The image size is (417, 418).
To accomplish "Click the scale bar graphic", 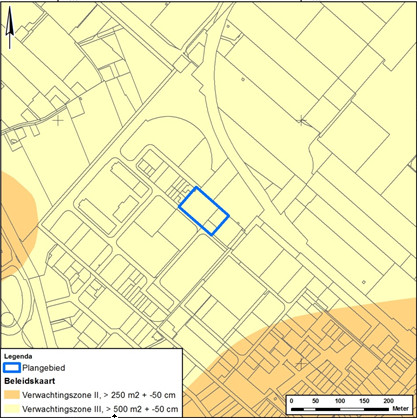I will (340, 409).
